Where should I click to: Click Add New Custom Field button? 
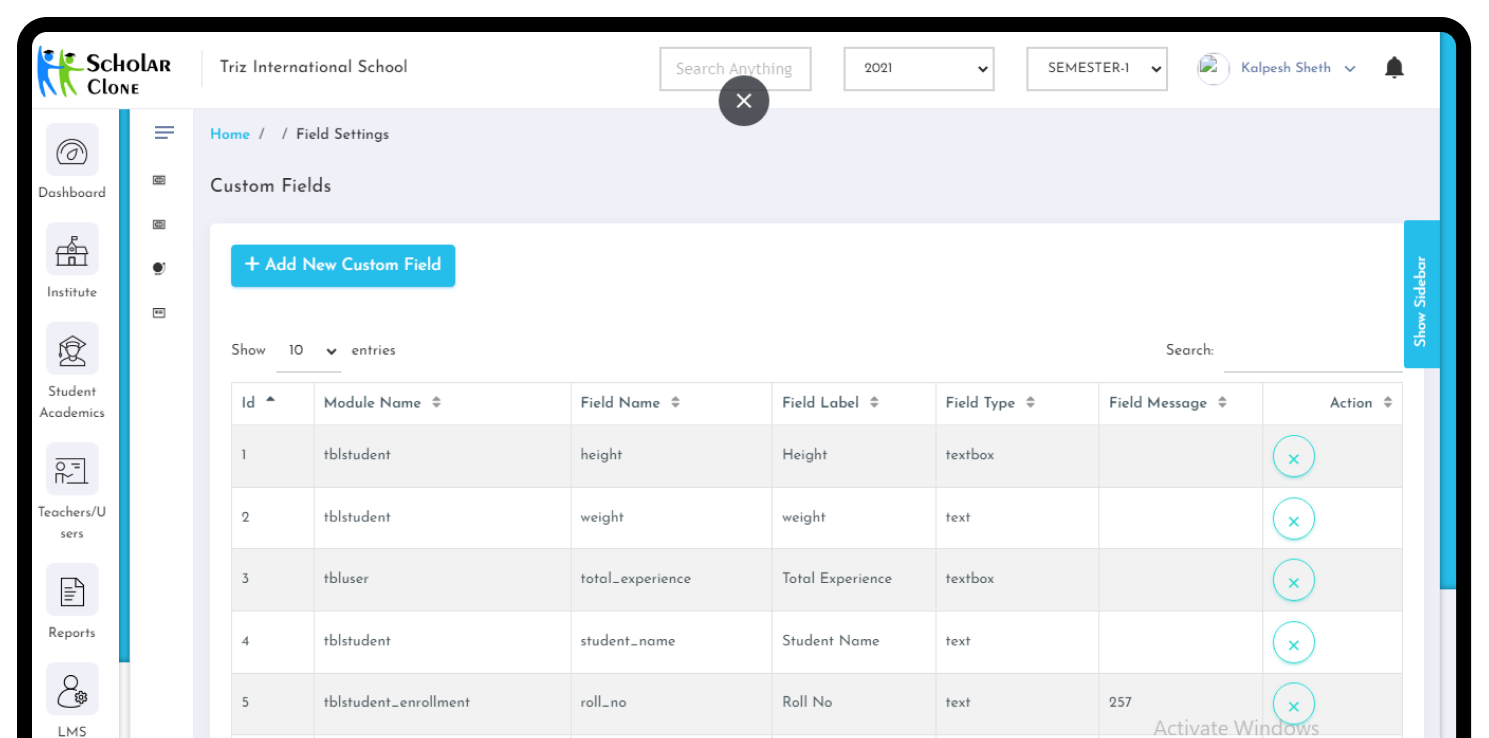click(x=343, y=265)
